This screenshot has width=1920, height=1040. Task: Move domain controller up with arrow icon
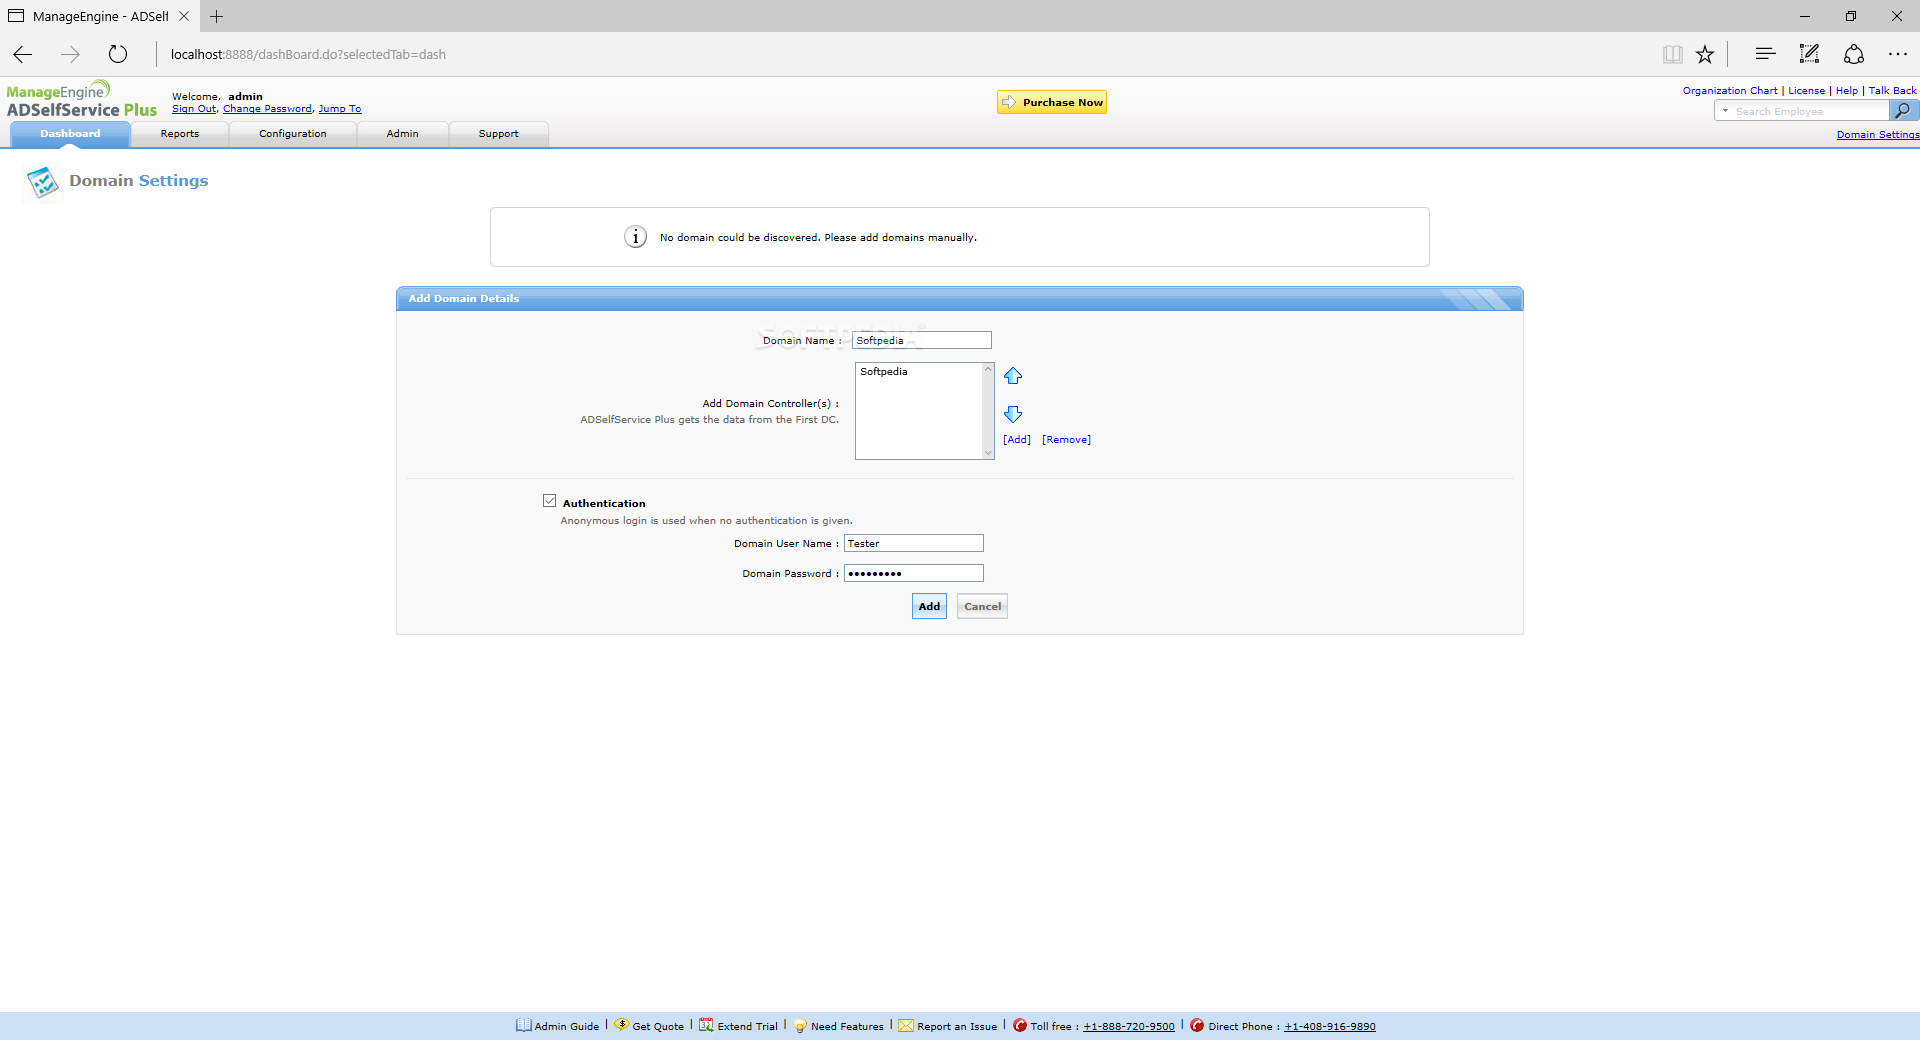[x=1013, y=376]
